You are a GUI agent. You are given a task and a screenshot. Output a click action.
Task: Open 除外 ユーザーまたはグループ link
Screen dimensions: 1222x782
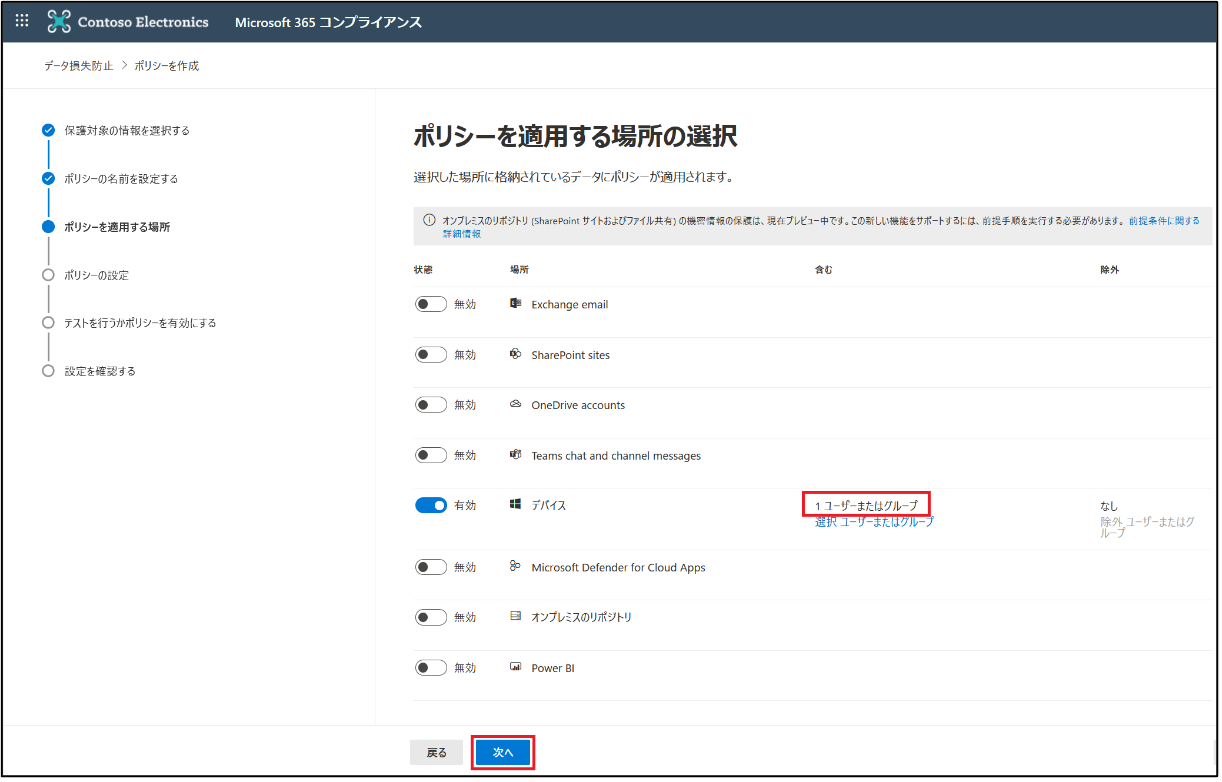(x=1147, y=527)
